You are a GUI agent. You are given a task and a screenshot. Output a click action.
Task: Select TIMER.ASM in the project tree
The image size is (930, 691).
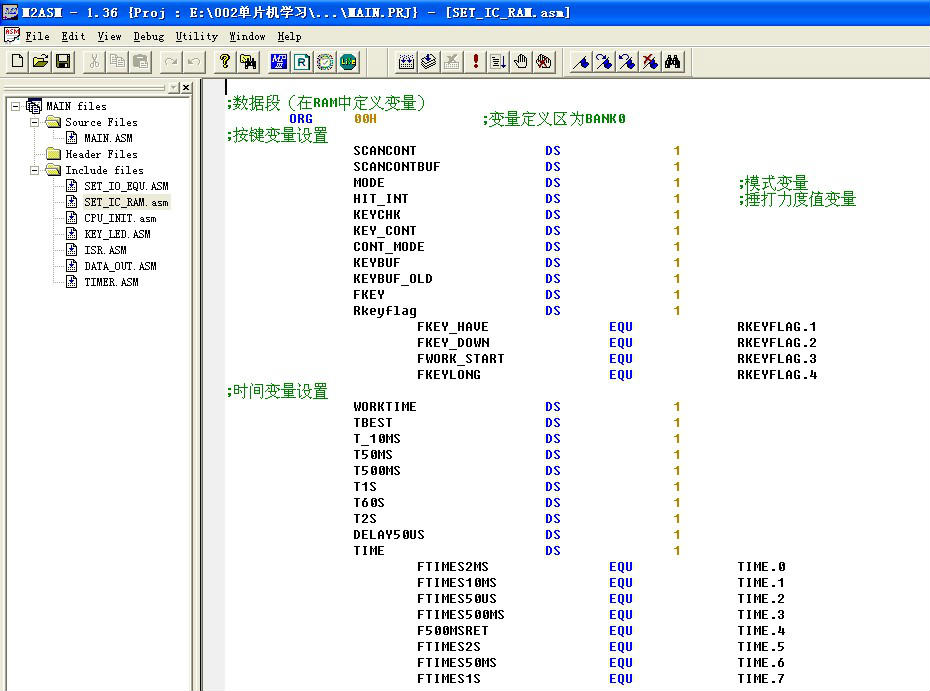click(110, 282)
